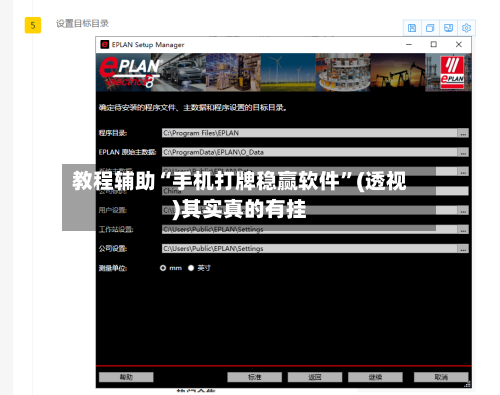This screenshot has width=500, height=395.
Task: Click the wind turbines banner photo
Action: click(288, 72)
